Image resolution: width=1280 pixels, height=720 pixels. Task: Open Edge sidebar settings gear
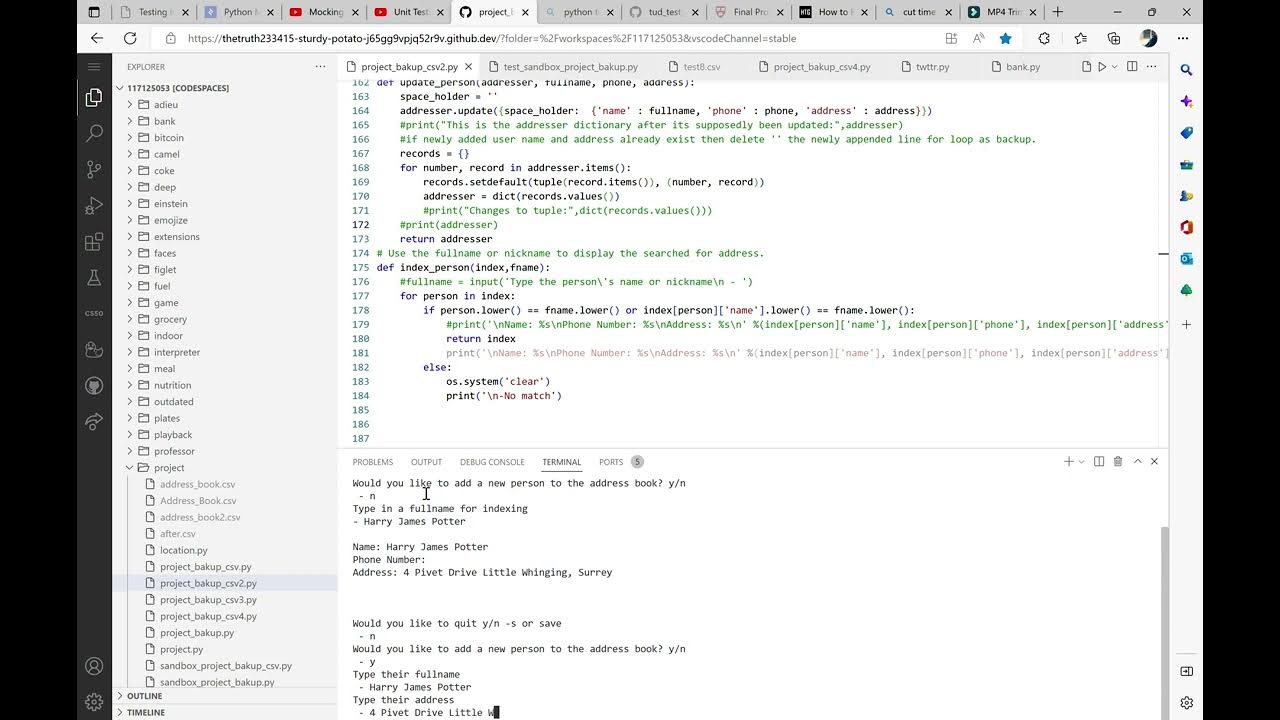tap(1186, 703)
